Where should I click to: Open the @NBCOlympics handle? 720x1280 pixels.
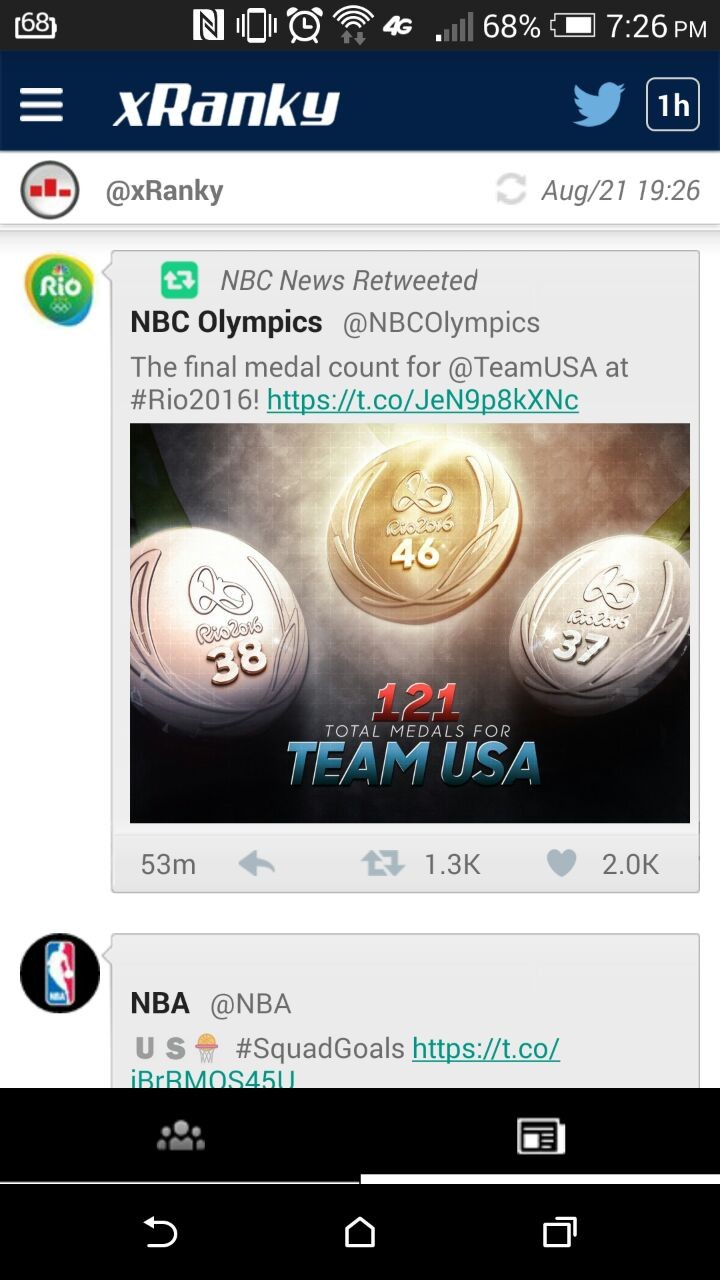tap(441, 323)
